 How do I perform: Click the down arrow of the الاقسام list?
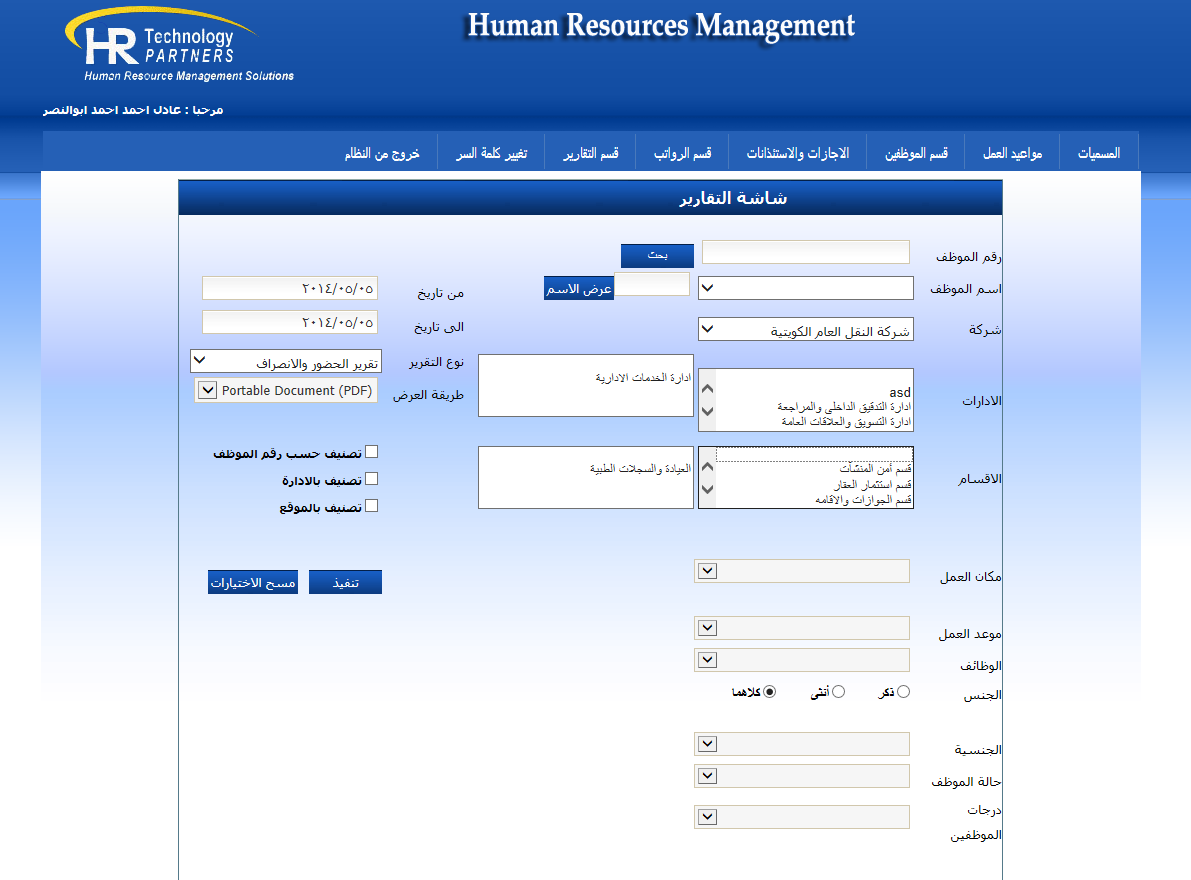tap(707, 490)
